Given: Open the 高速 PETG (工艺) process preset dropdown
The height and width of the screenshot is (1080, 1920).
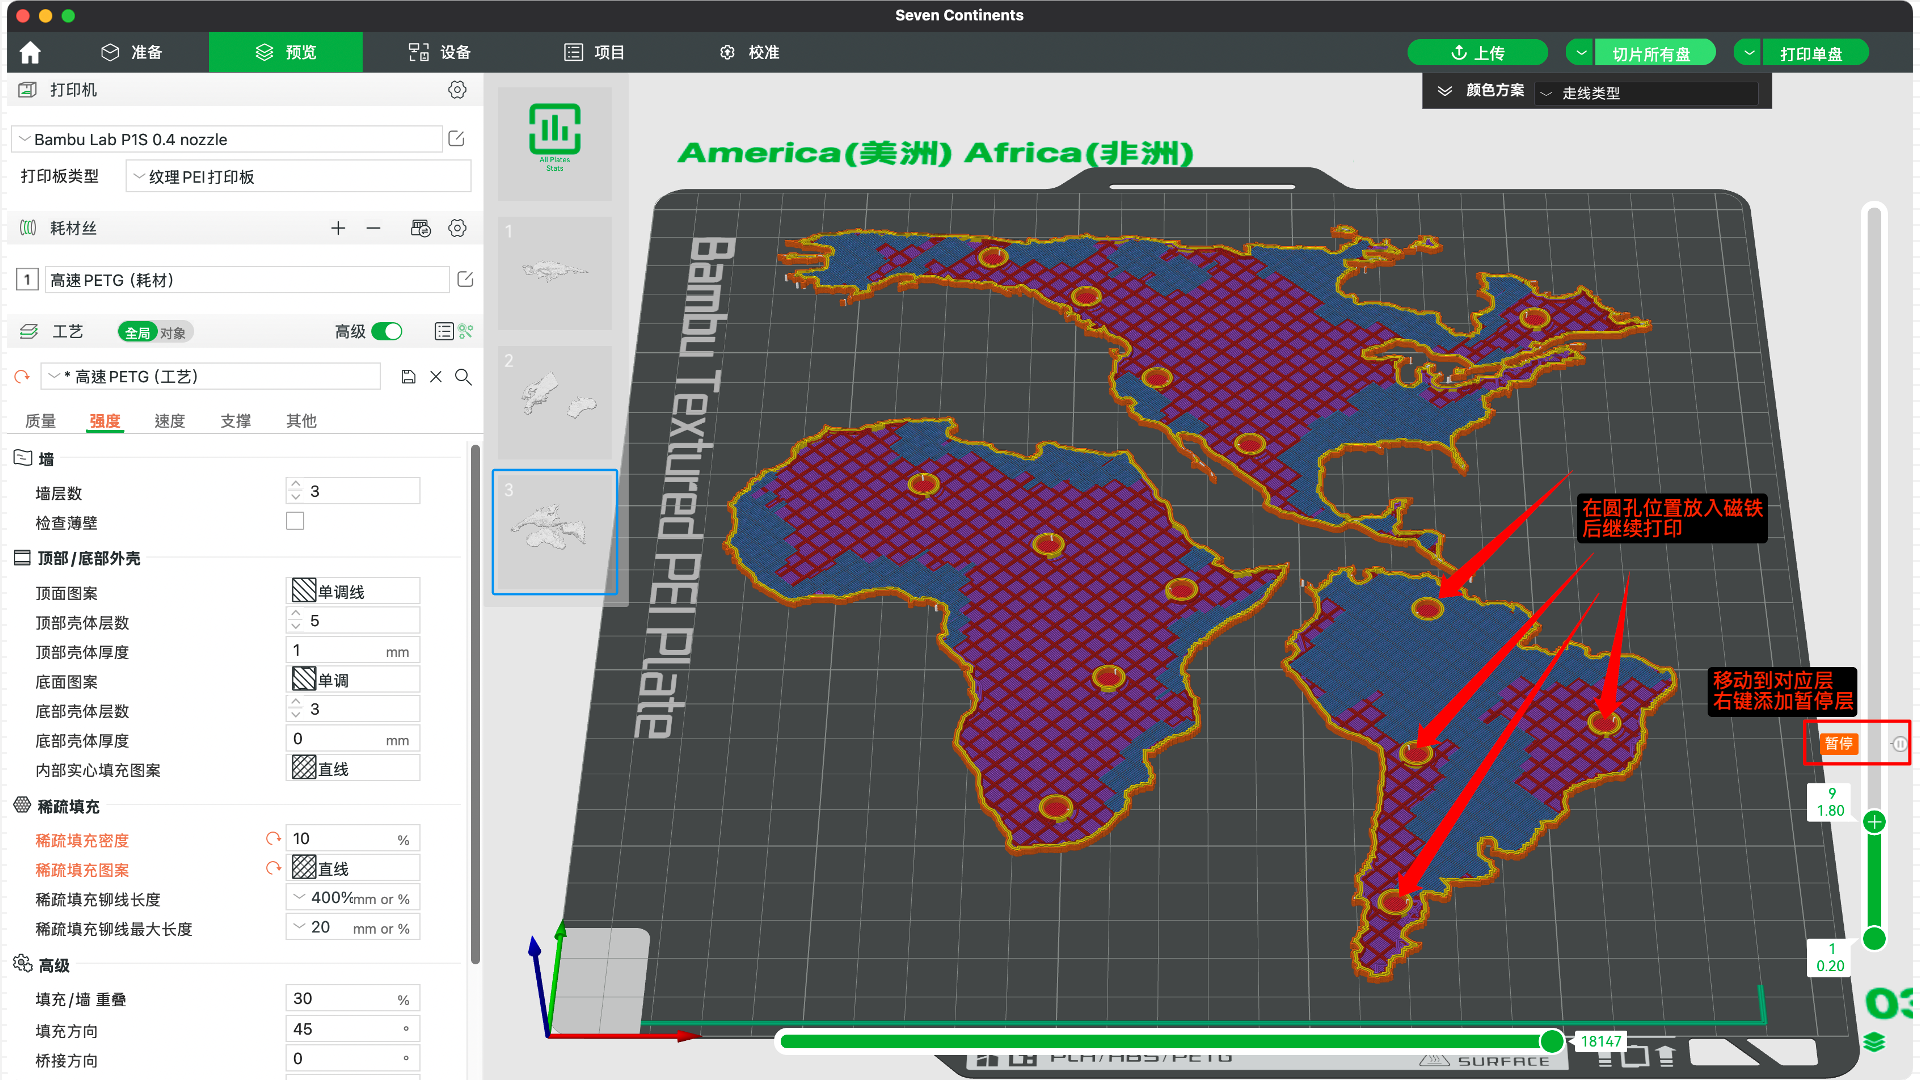Looking at the screenshot, I should [212, 377].
